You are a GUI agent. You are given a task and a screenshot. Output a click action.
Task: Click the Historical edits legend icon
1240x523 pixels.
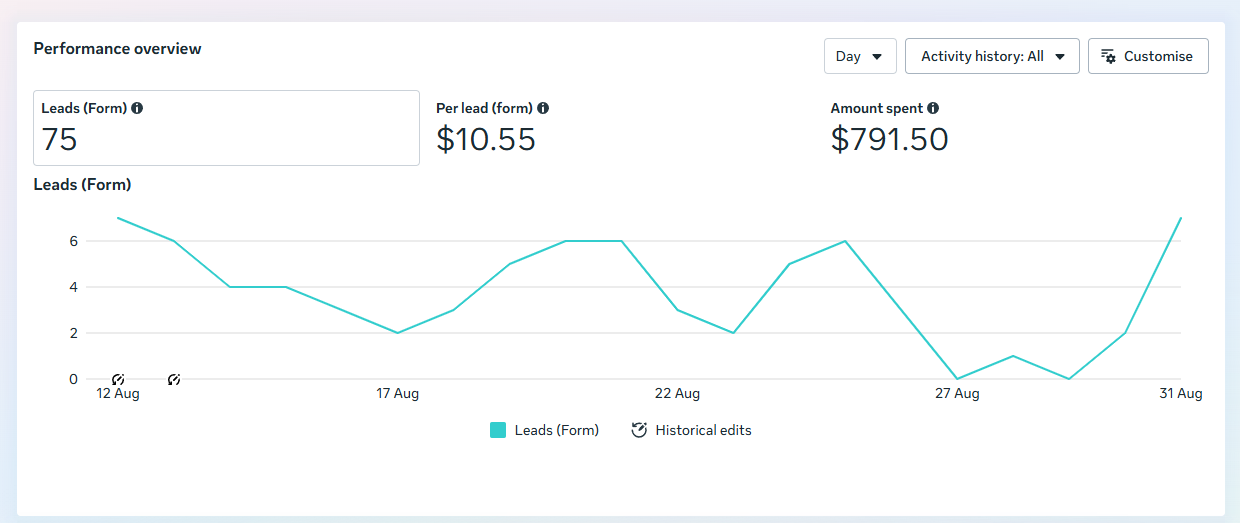click(639, 430)
